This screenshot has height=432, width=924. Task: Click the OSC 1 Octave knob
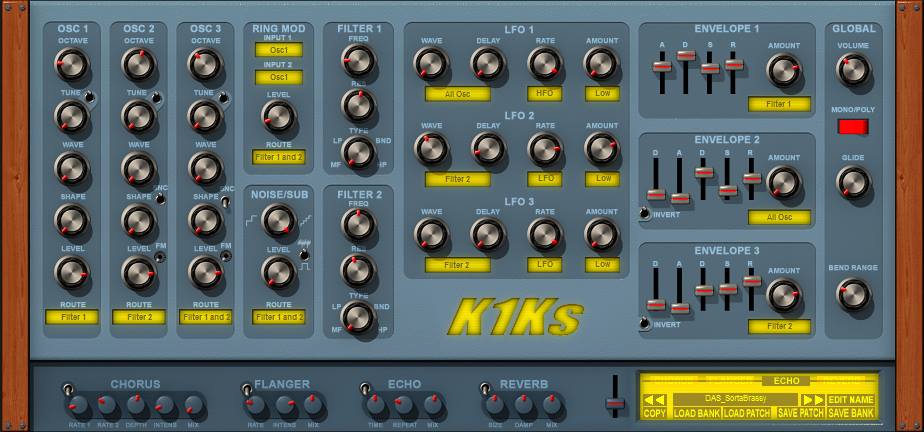[71, 66]
